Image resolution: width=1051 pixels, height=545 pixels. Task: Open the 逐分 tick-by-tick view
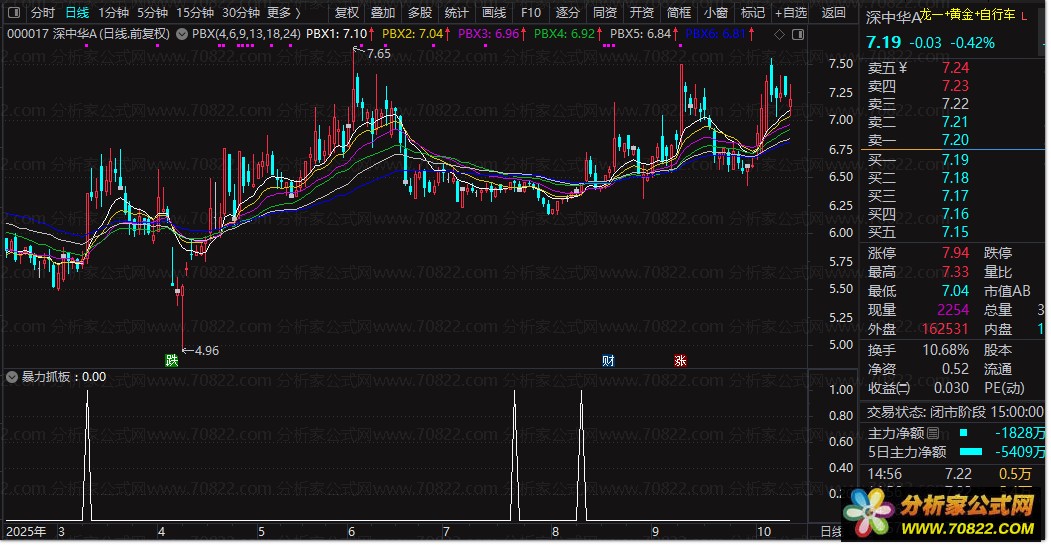(568, 13)
